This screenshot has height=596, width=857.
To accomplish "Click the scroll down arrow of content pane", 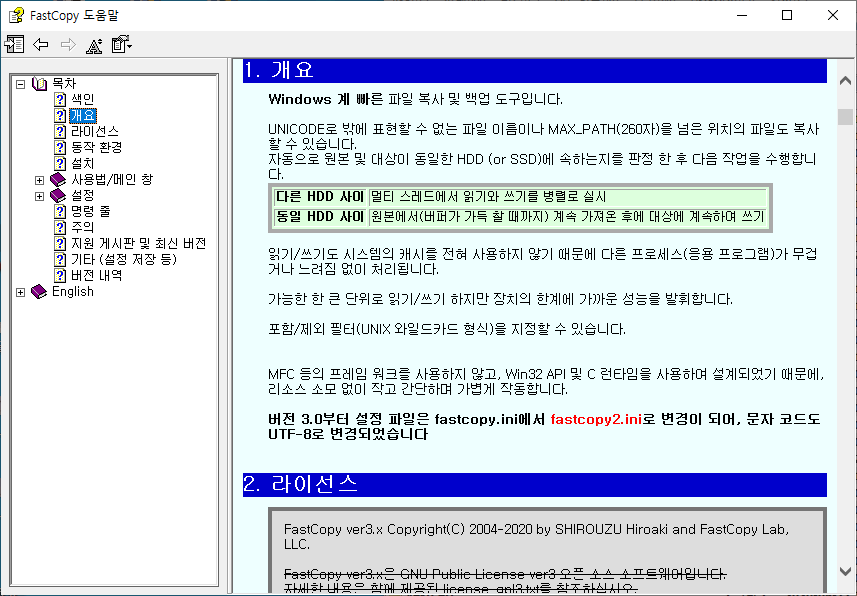I will coord(845,571).
